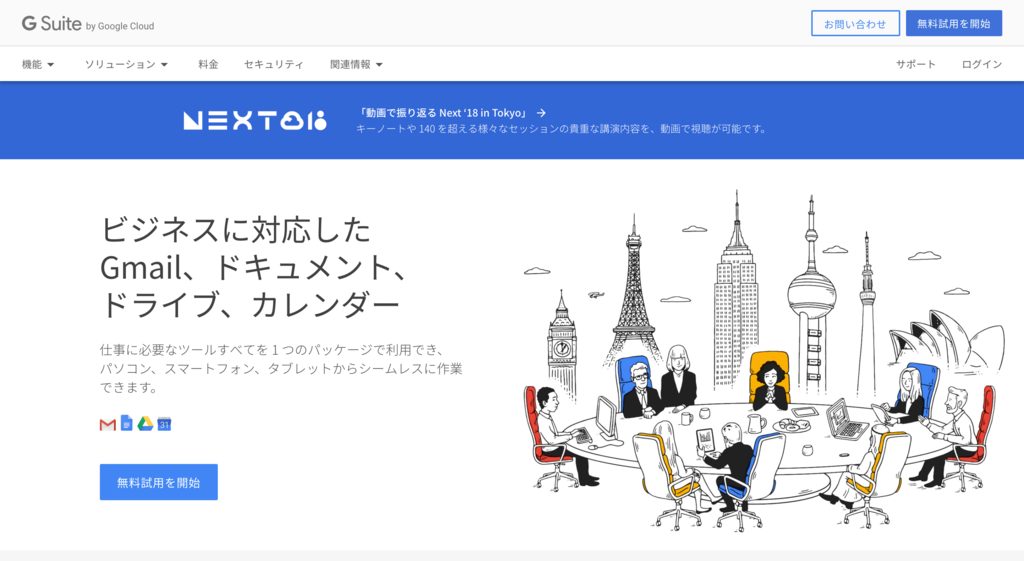Go to サポート
Image resolution: width=1024 pixels, height=561 pixels.
(916, 64)
